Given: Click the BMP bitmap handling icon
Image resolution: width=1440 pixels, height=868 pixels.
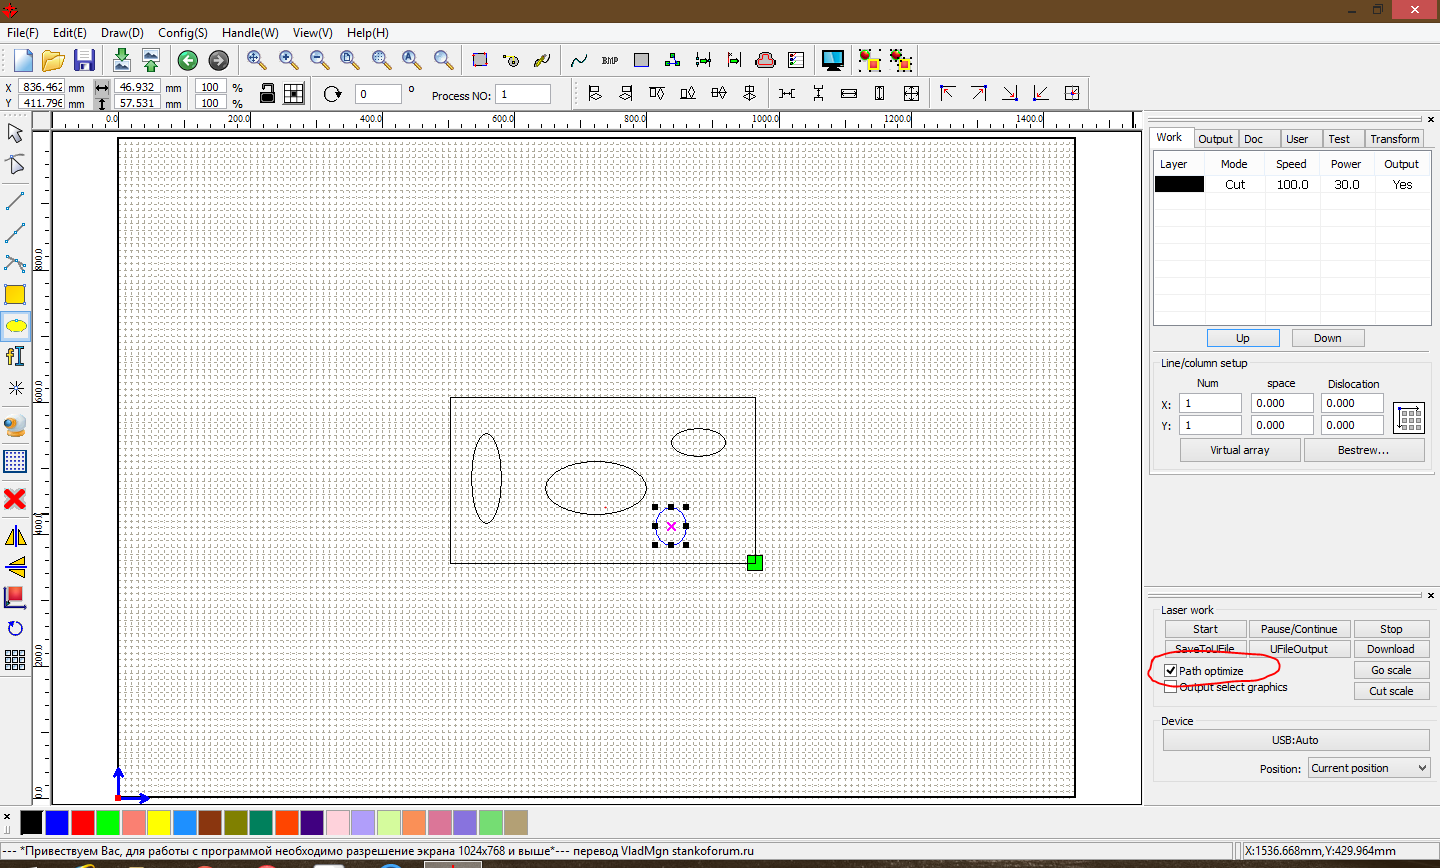Looking at the screenshot, I should [x=610, y=60].
